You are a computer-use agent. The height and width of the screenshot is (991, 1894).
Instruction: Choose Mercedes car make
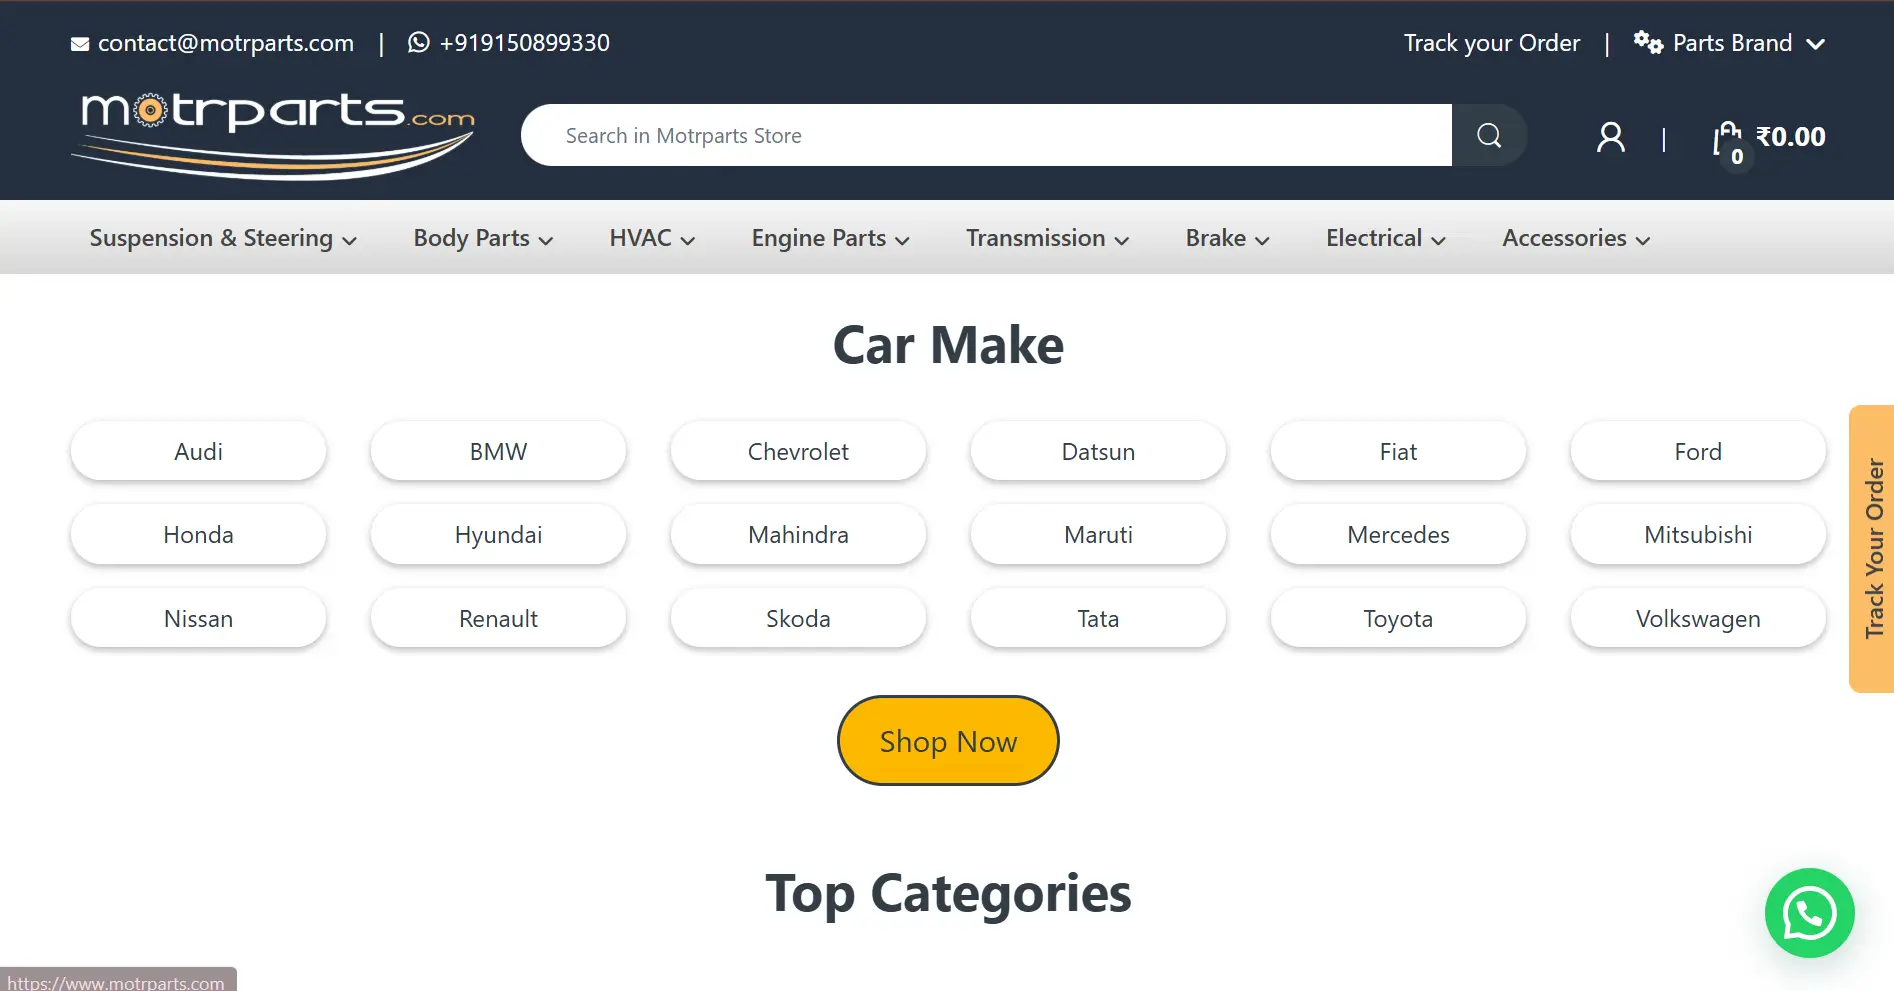[1398, 535]
